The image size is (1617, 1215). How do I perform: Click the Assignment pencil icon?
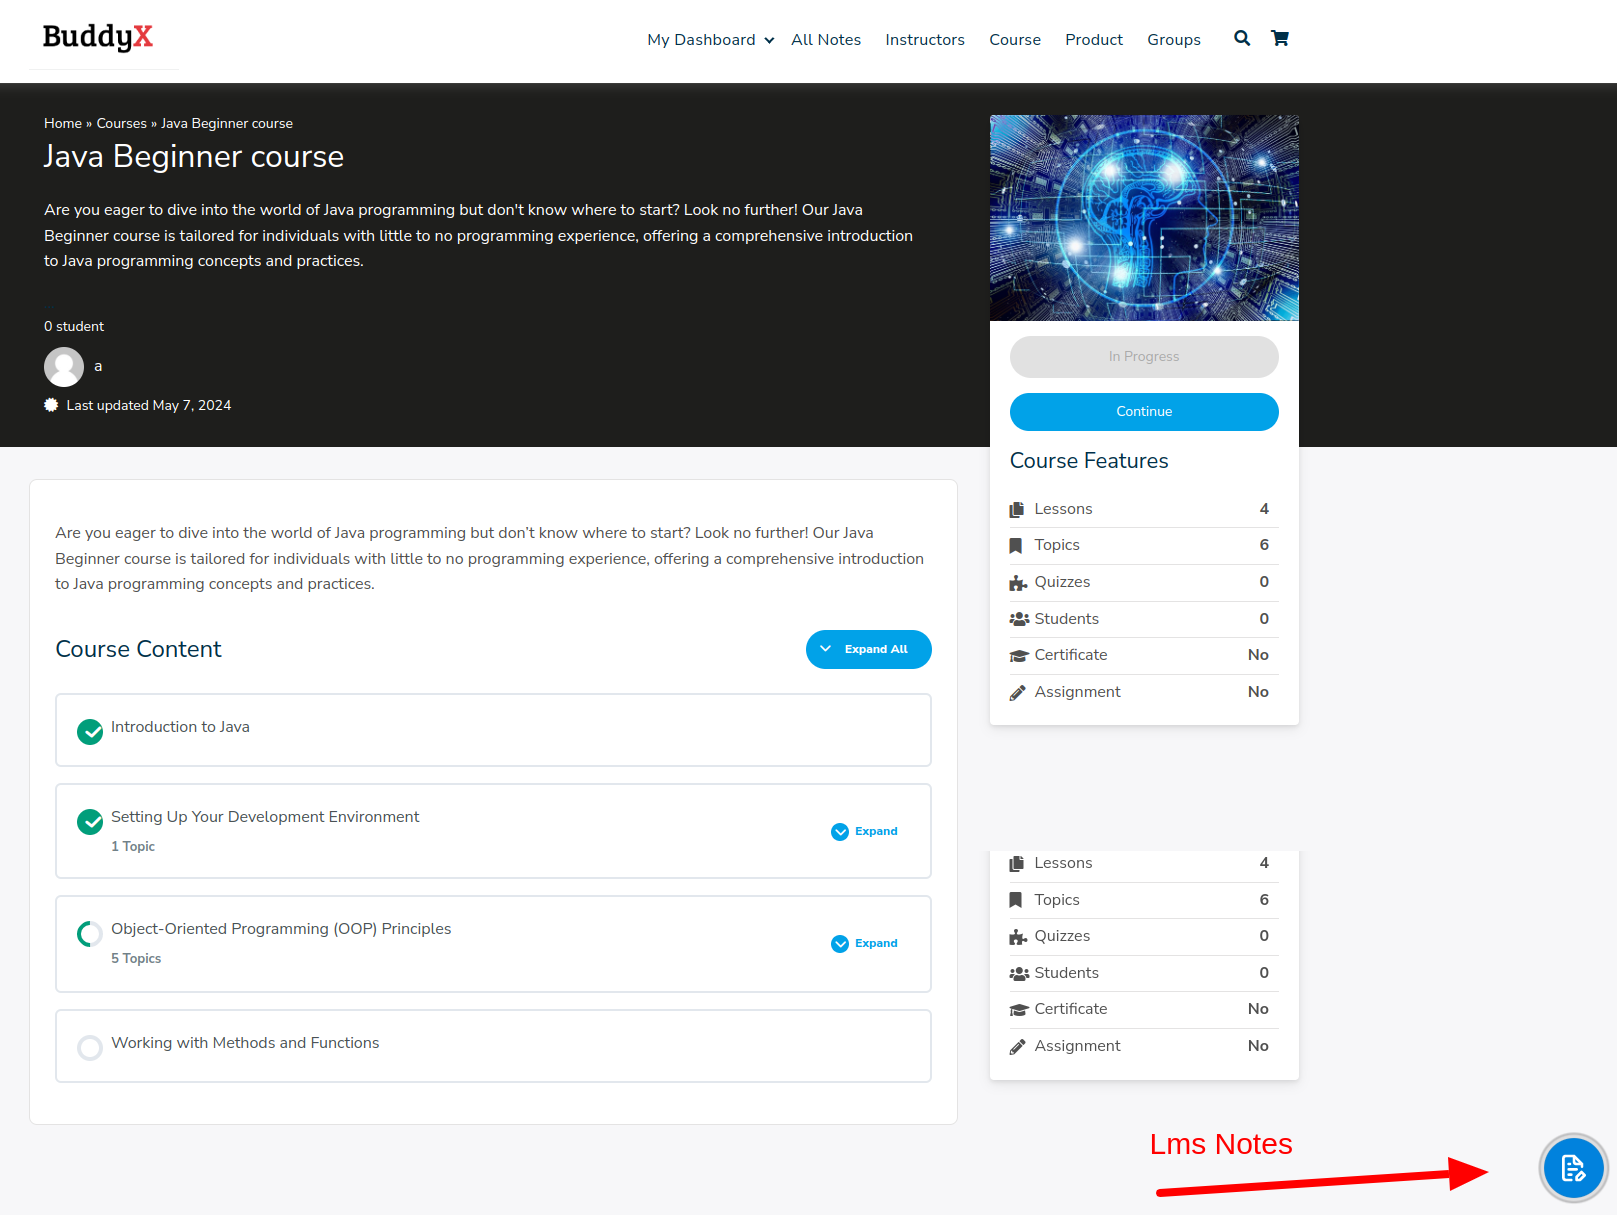pyautogui.click(x=1017, y=693)
